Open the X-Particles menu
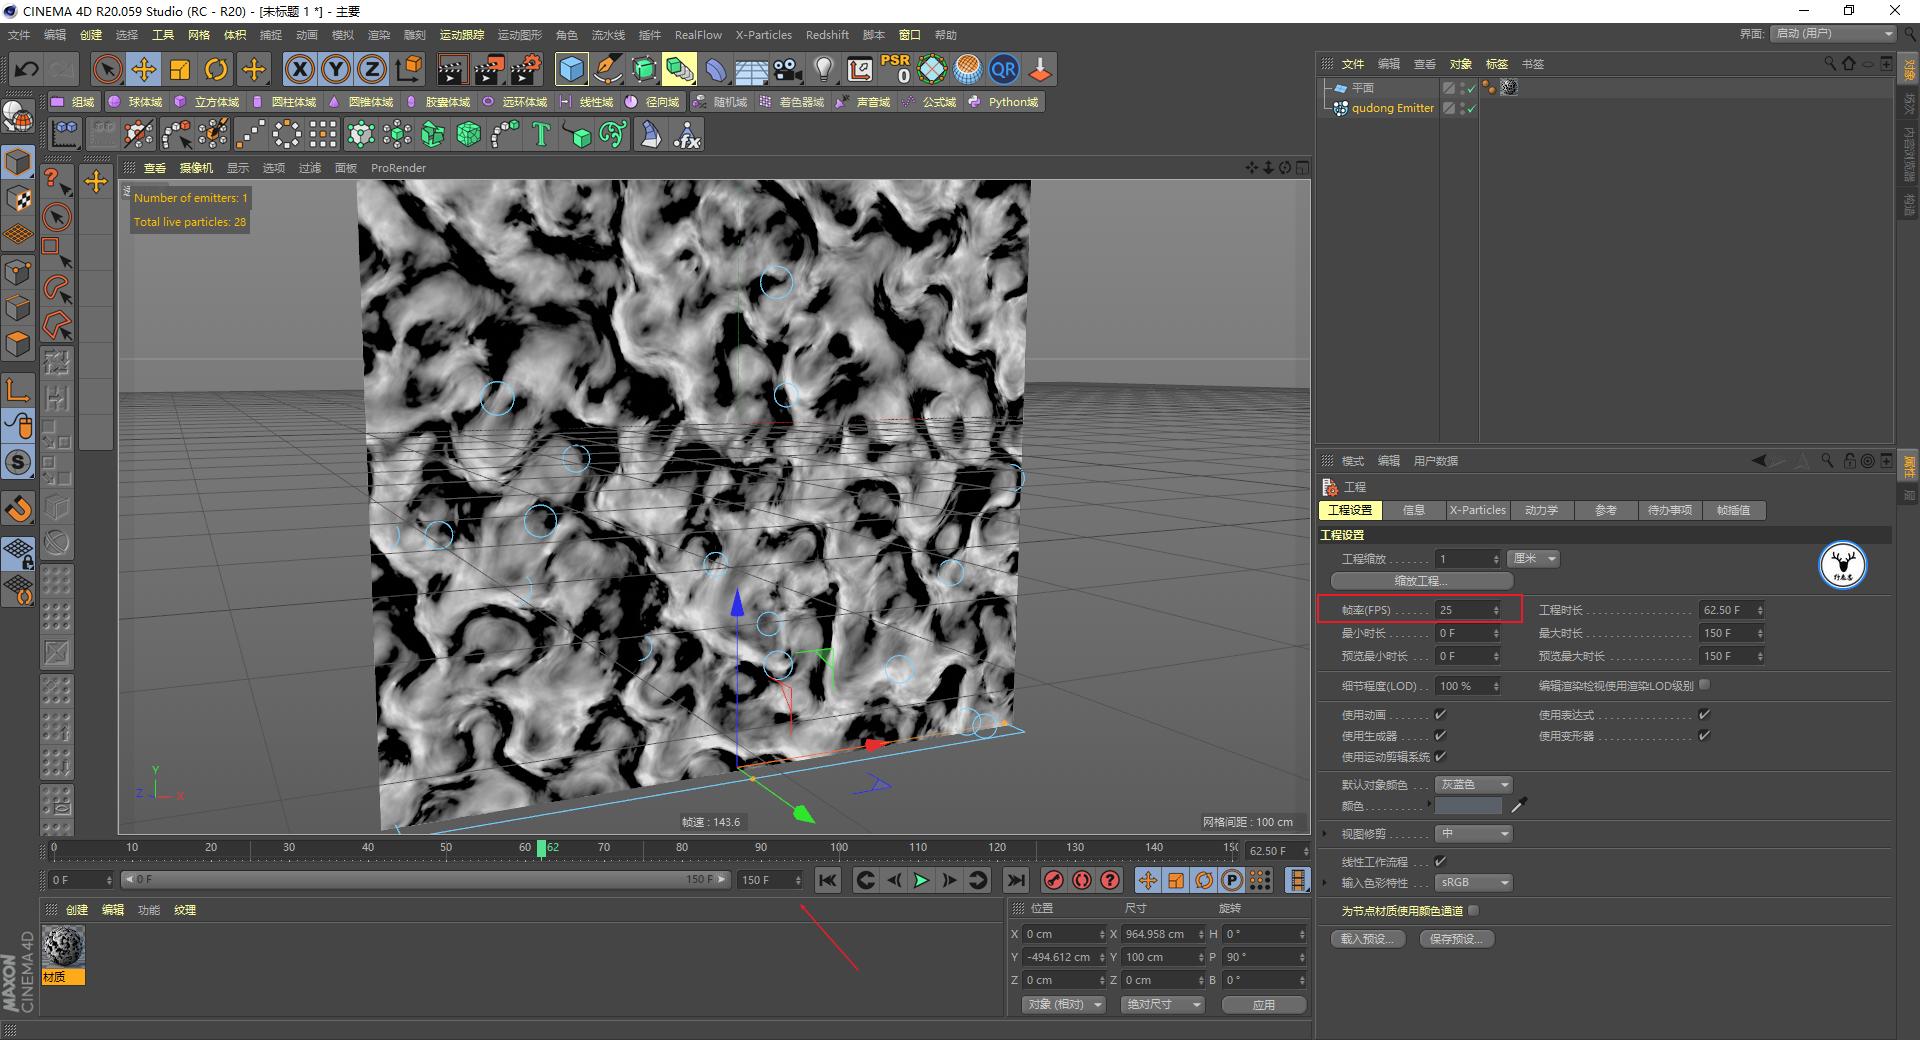The width and height of the screenshot is (1920, 1040). tap(763, 34)
